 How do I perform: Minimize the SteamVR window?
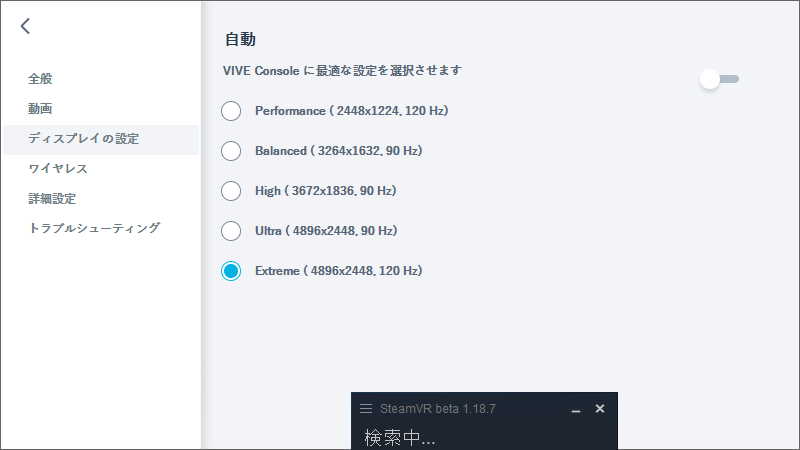575,409
